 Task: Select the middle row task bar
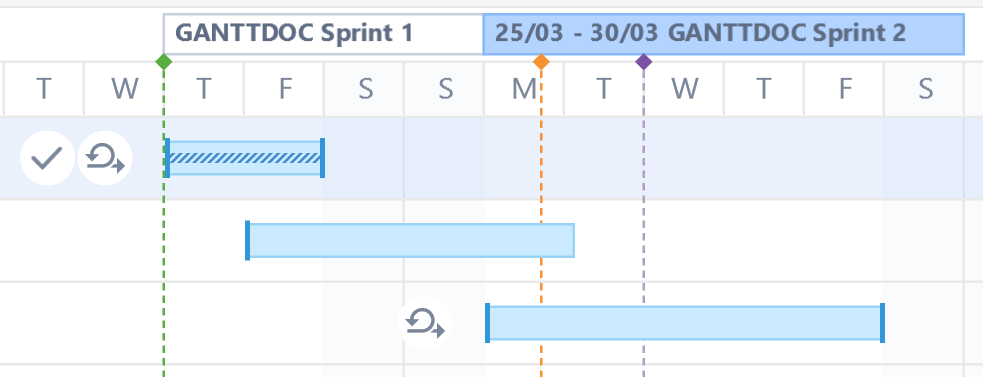click(x=410, y=240)
